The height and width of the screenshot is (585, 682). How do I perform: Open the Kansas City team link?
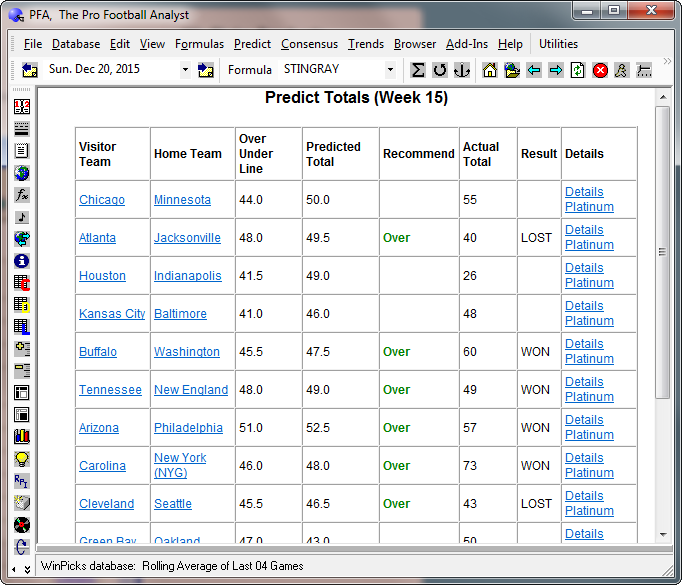click(112, 314)
